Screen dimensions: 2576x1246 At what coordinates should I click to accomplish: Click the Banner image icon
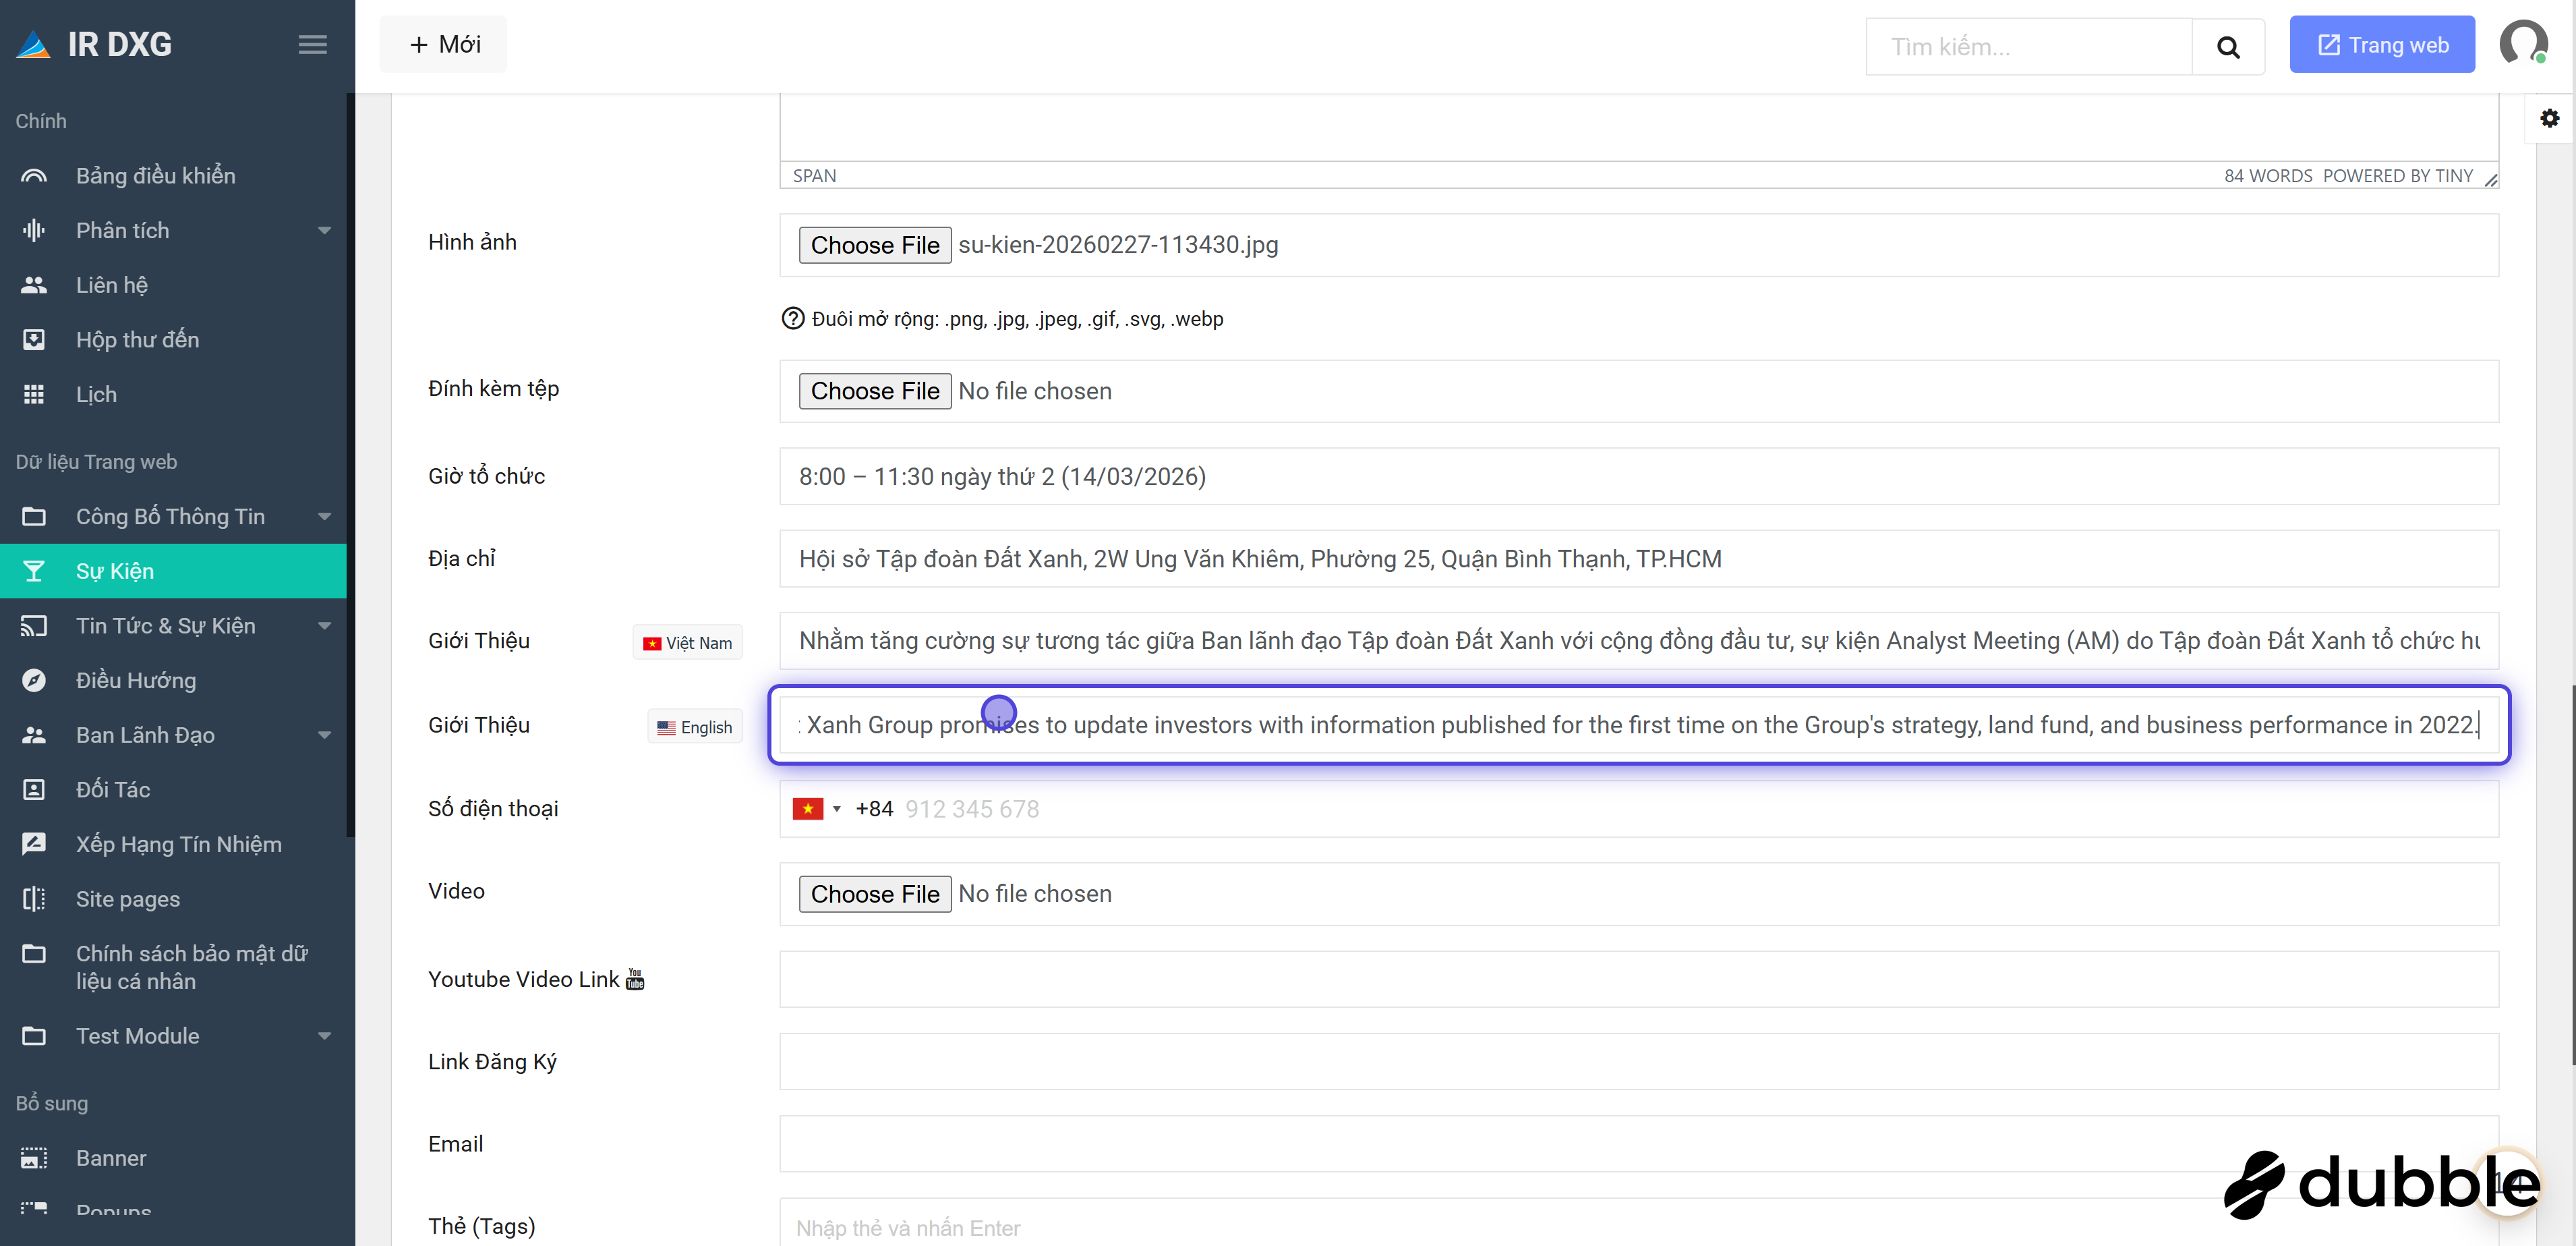click(34, 1158)
